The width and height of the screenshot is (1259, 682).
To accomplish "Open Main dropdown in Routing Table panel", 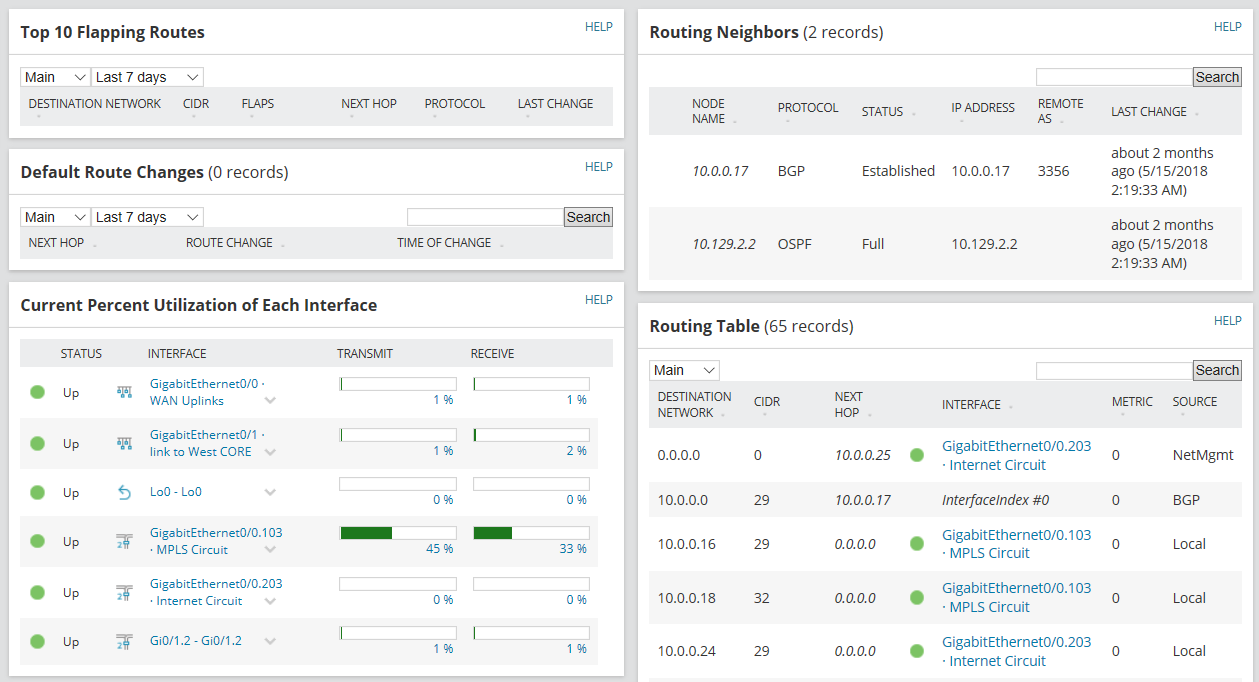I will 685,370.
